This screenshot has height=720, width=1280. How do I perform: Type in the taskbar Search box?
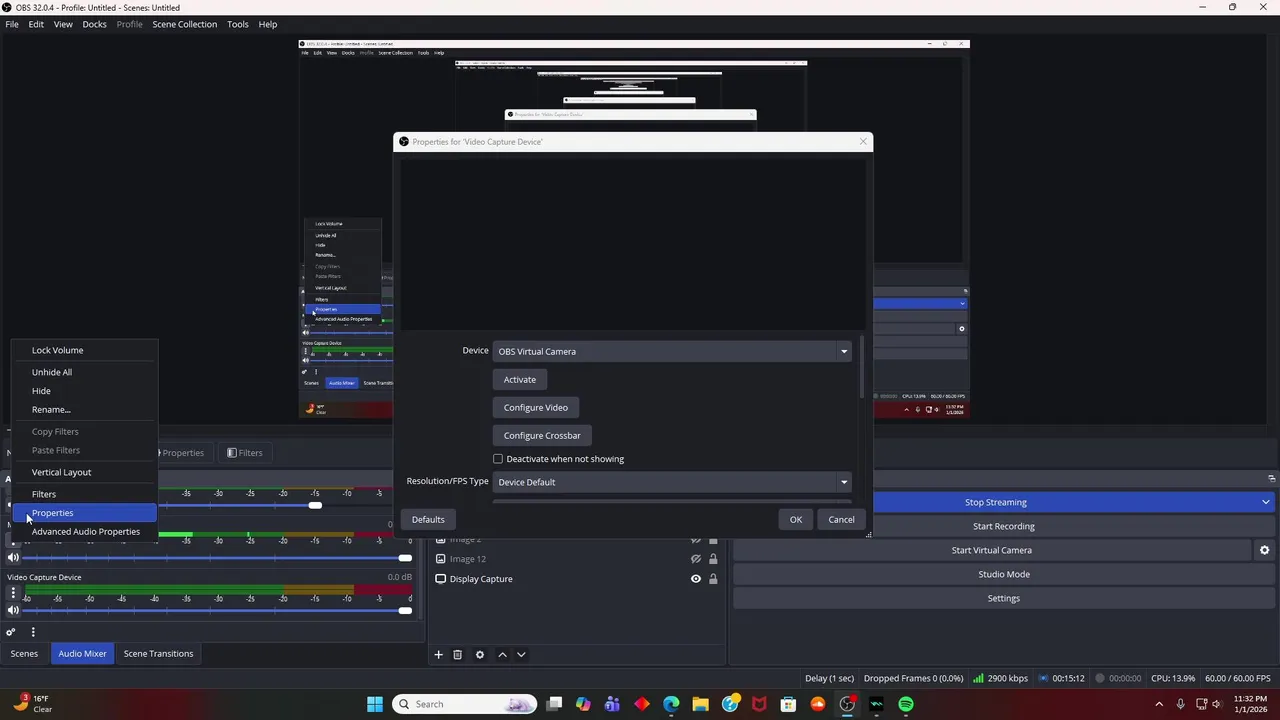pyautogui.click(x=464, y=704)
